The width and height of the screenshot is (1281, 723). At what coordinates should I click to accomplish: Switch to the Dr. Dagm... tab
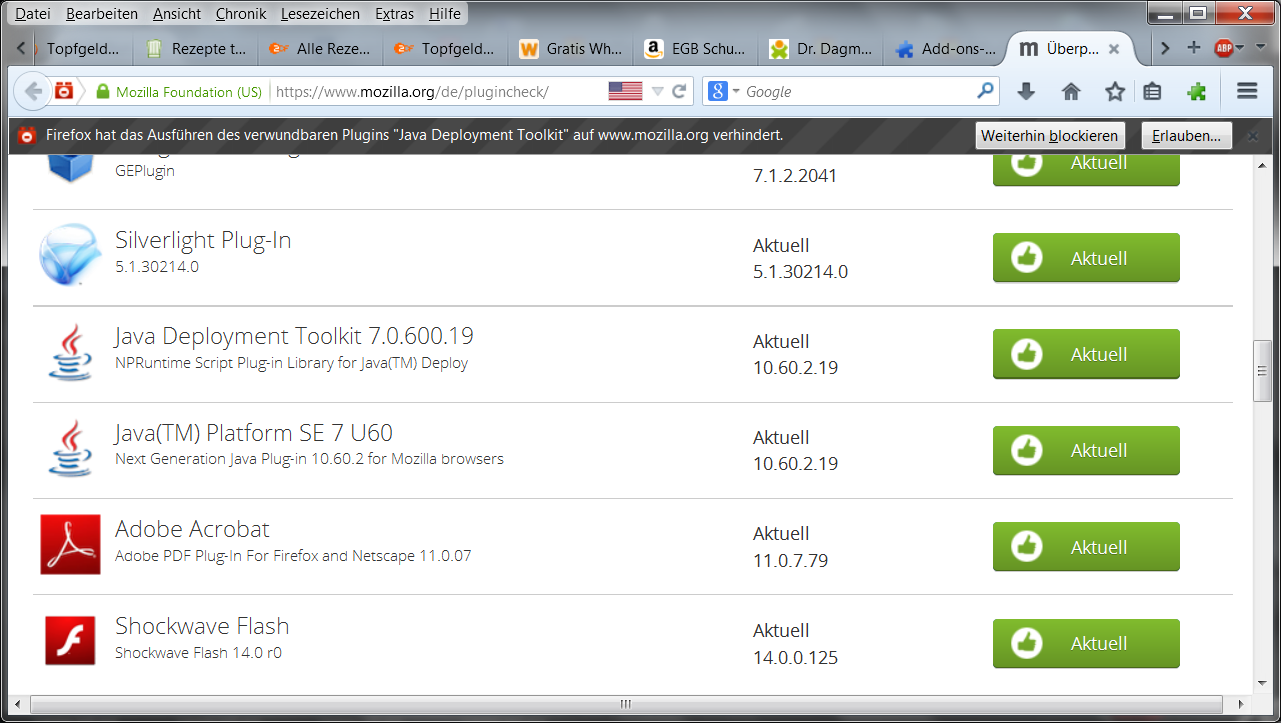[821, 48]
